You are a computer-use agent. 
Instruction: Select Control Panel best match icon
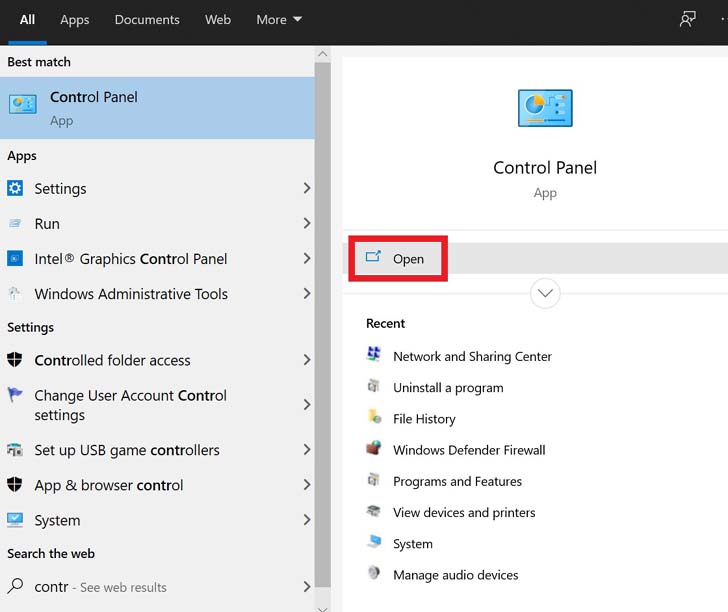(22, 104)
